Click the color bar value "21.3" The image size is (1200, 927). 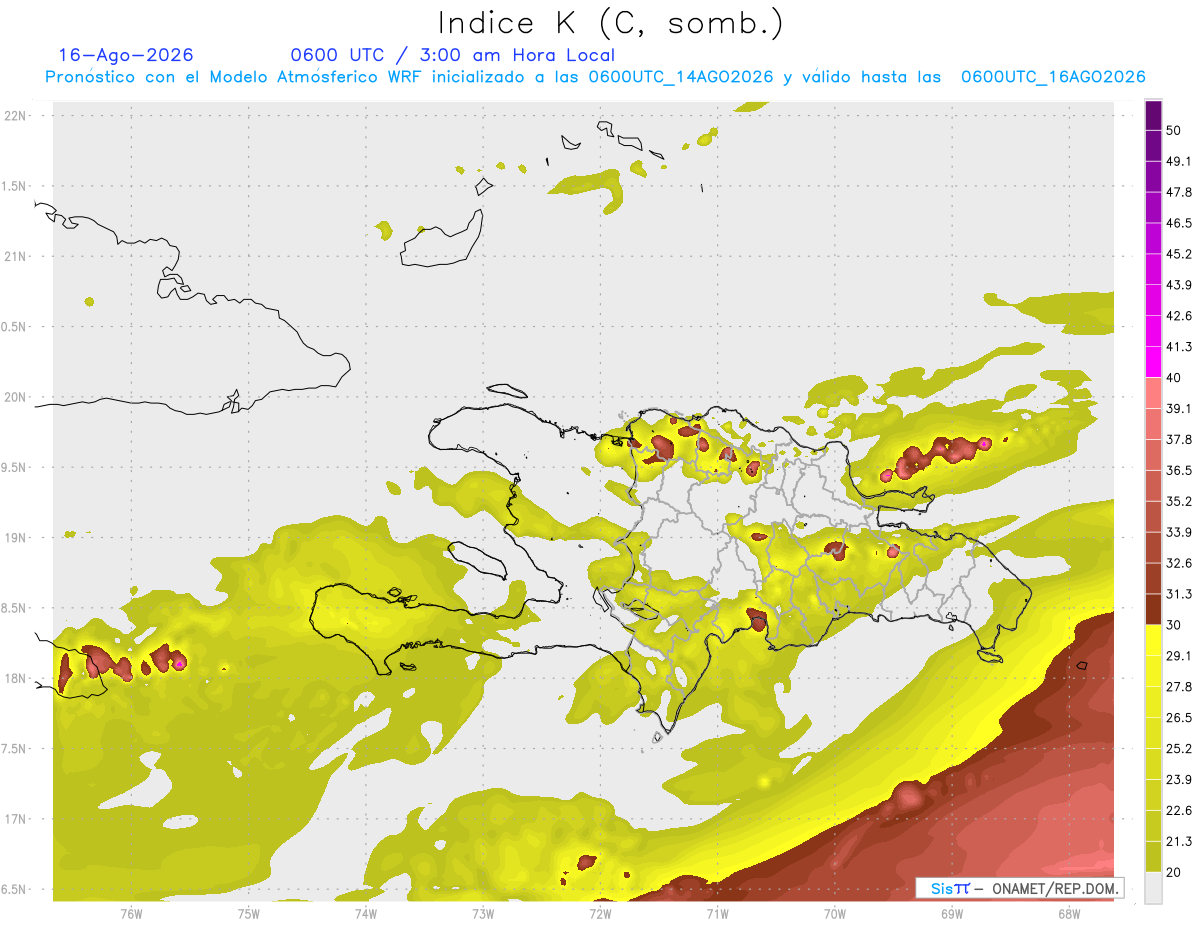pyautogui.click(x=1179, y=842)
